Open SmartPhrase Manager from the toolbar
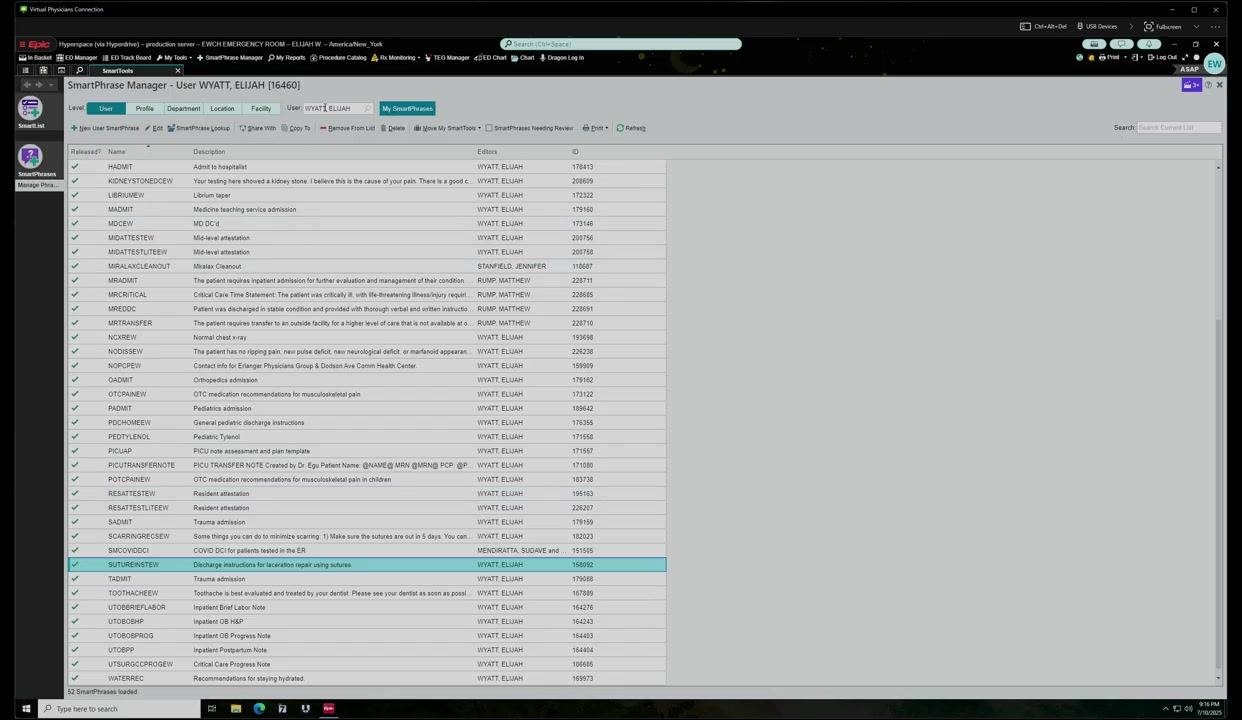The image size is (1242, 720). pos(229,58)
